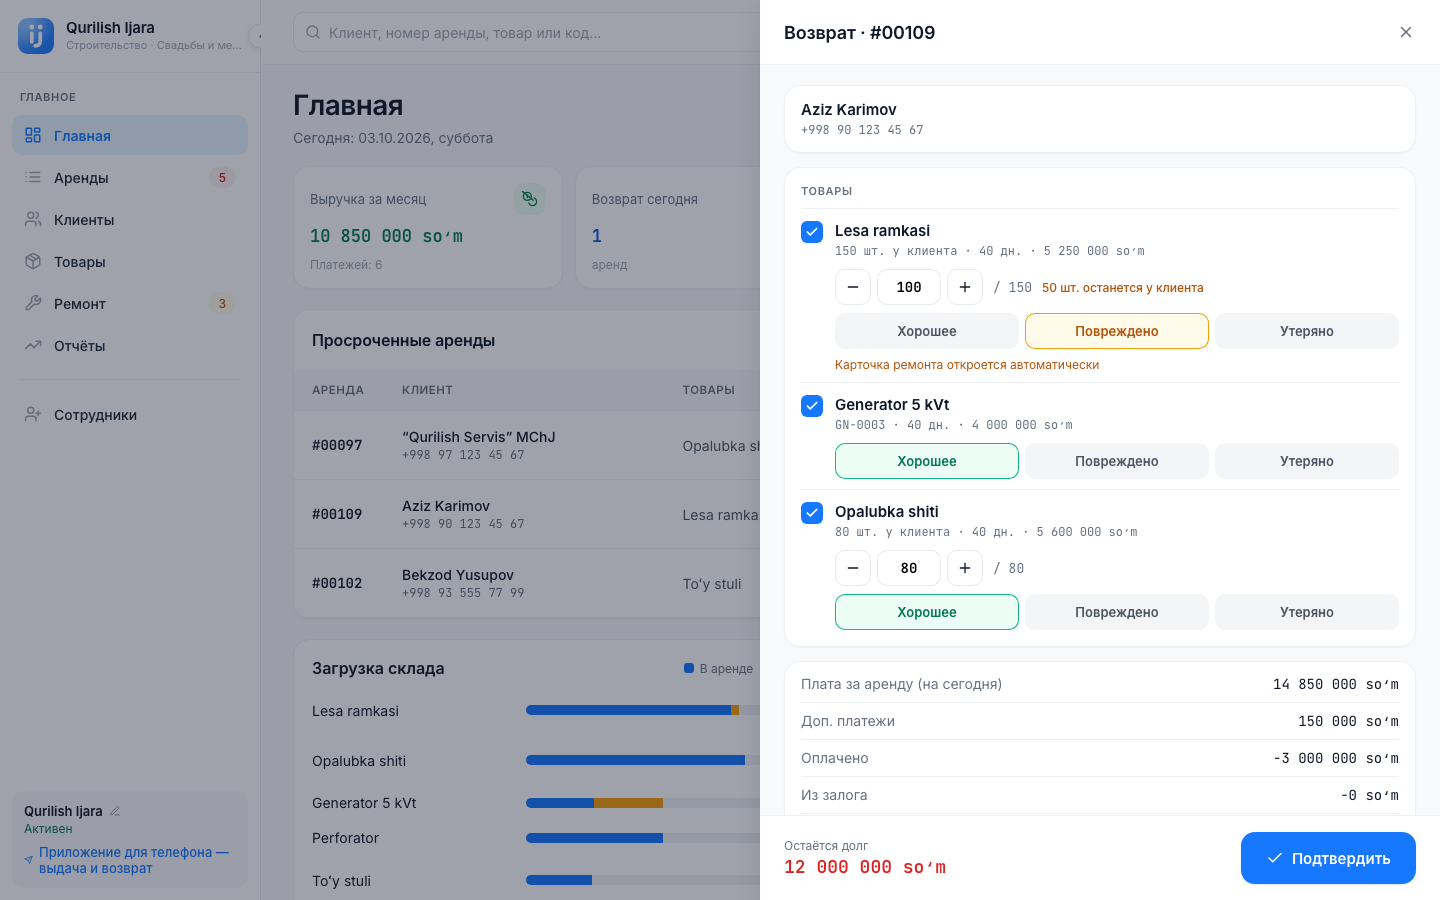Click the Товары box icon
The height and width of the screenshot is (900, 1440).
[33, 261]
